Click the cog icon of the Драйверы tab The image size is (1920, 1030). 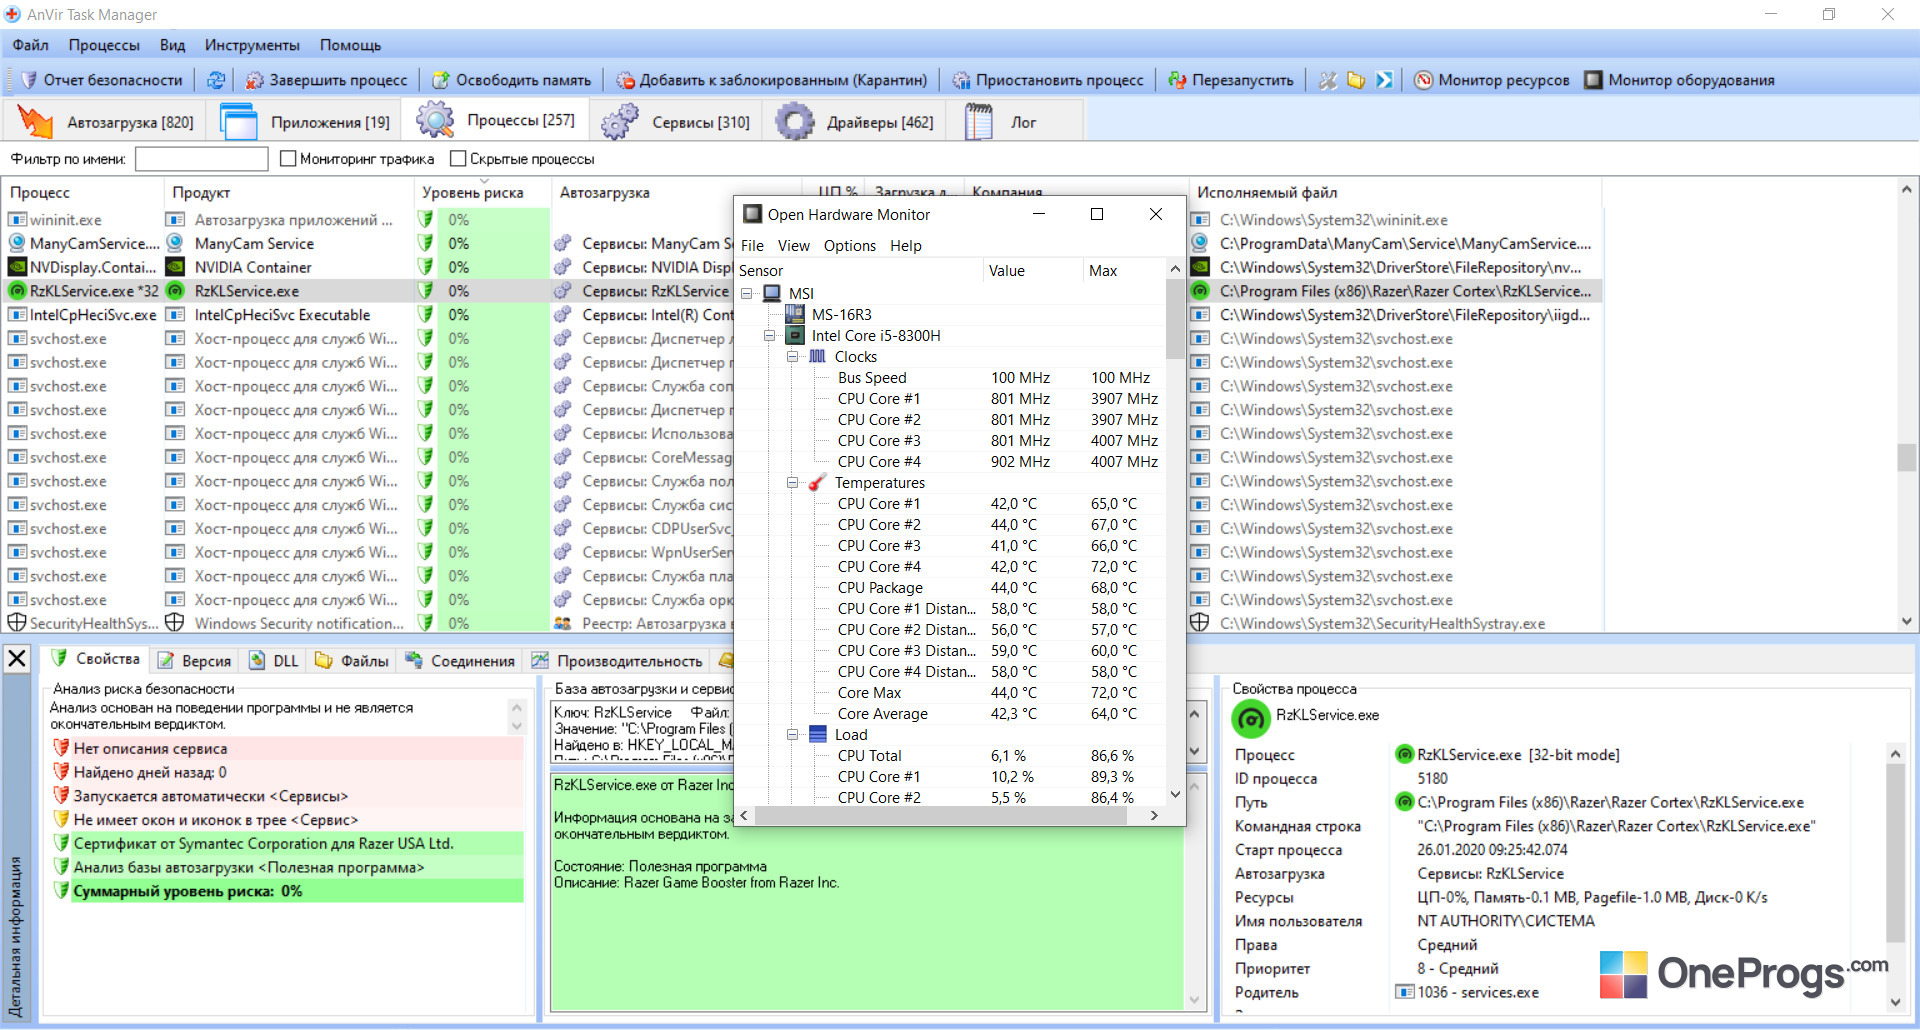pos(795,121)
